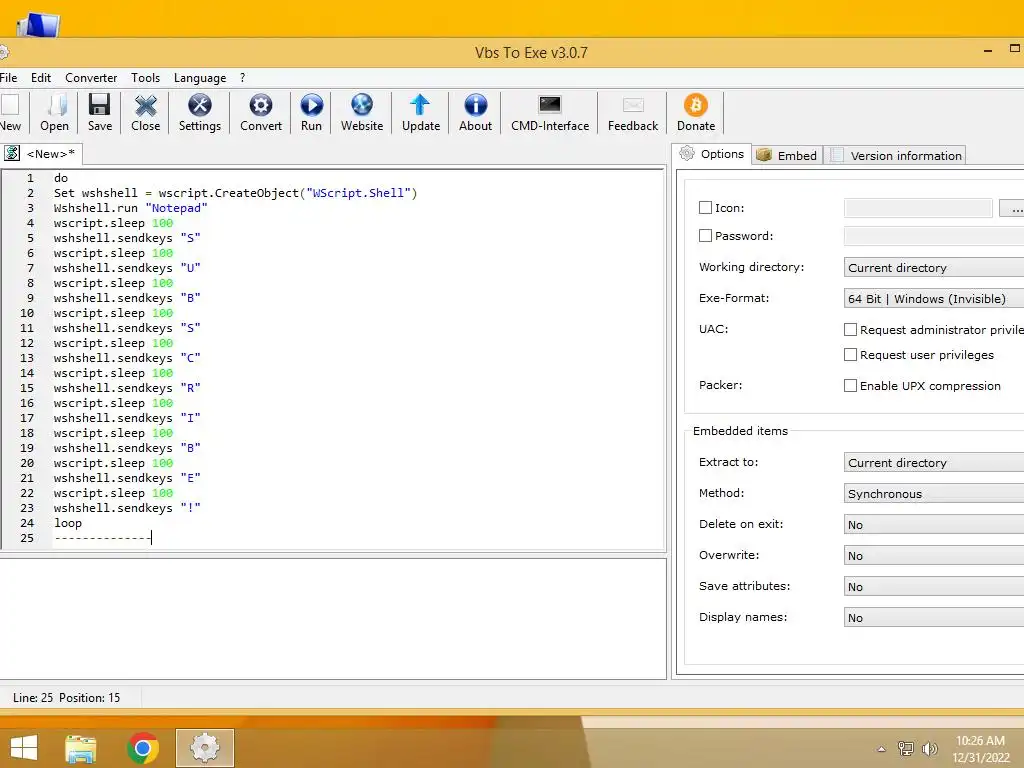
Task: Close the current script via Close icon
Action: [145, 112]
